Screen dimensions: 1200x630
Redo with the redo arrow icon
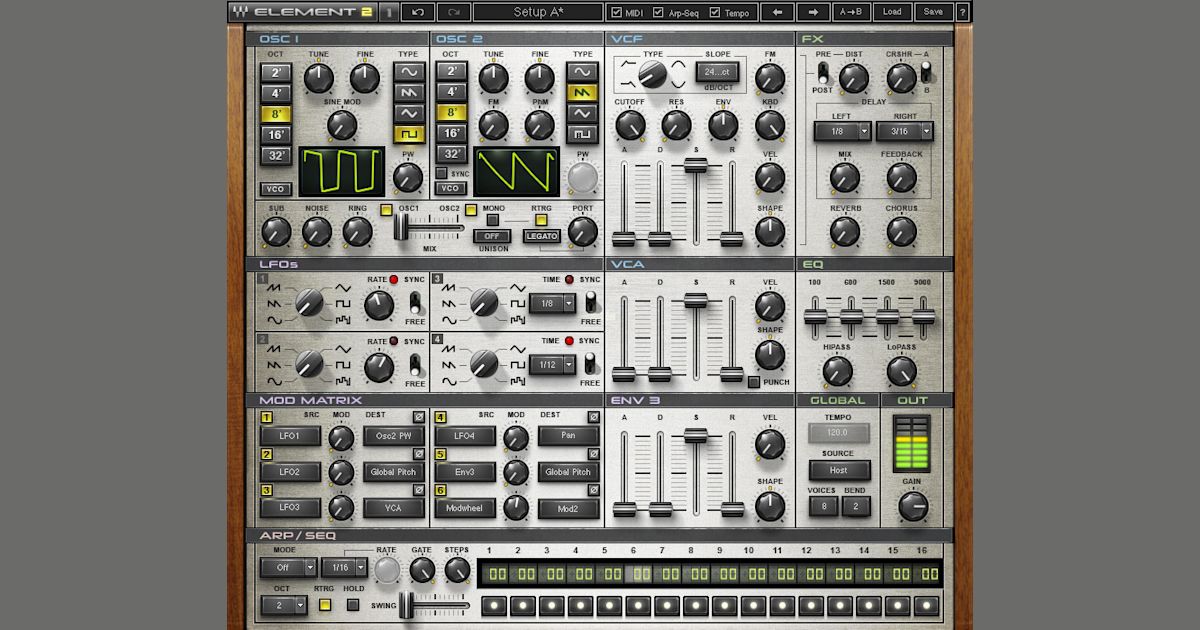pyautogui.click(x=453, y=12)
